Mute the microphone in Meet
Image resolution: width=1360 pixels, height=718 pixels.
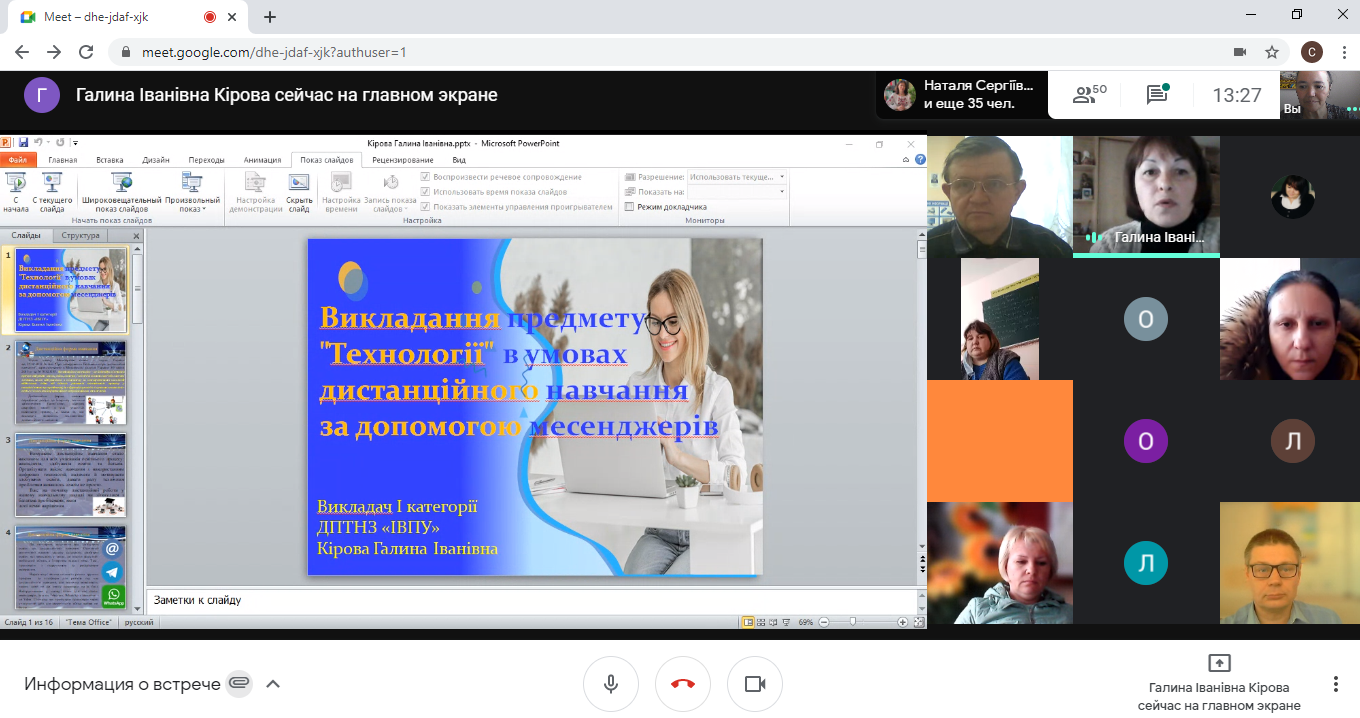[611, 684]
